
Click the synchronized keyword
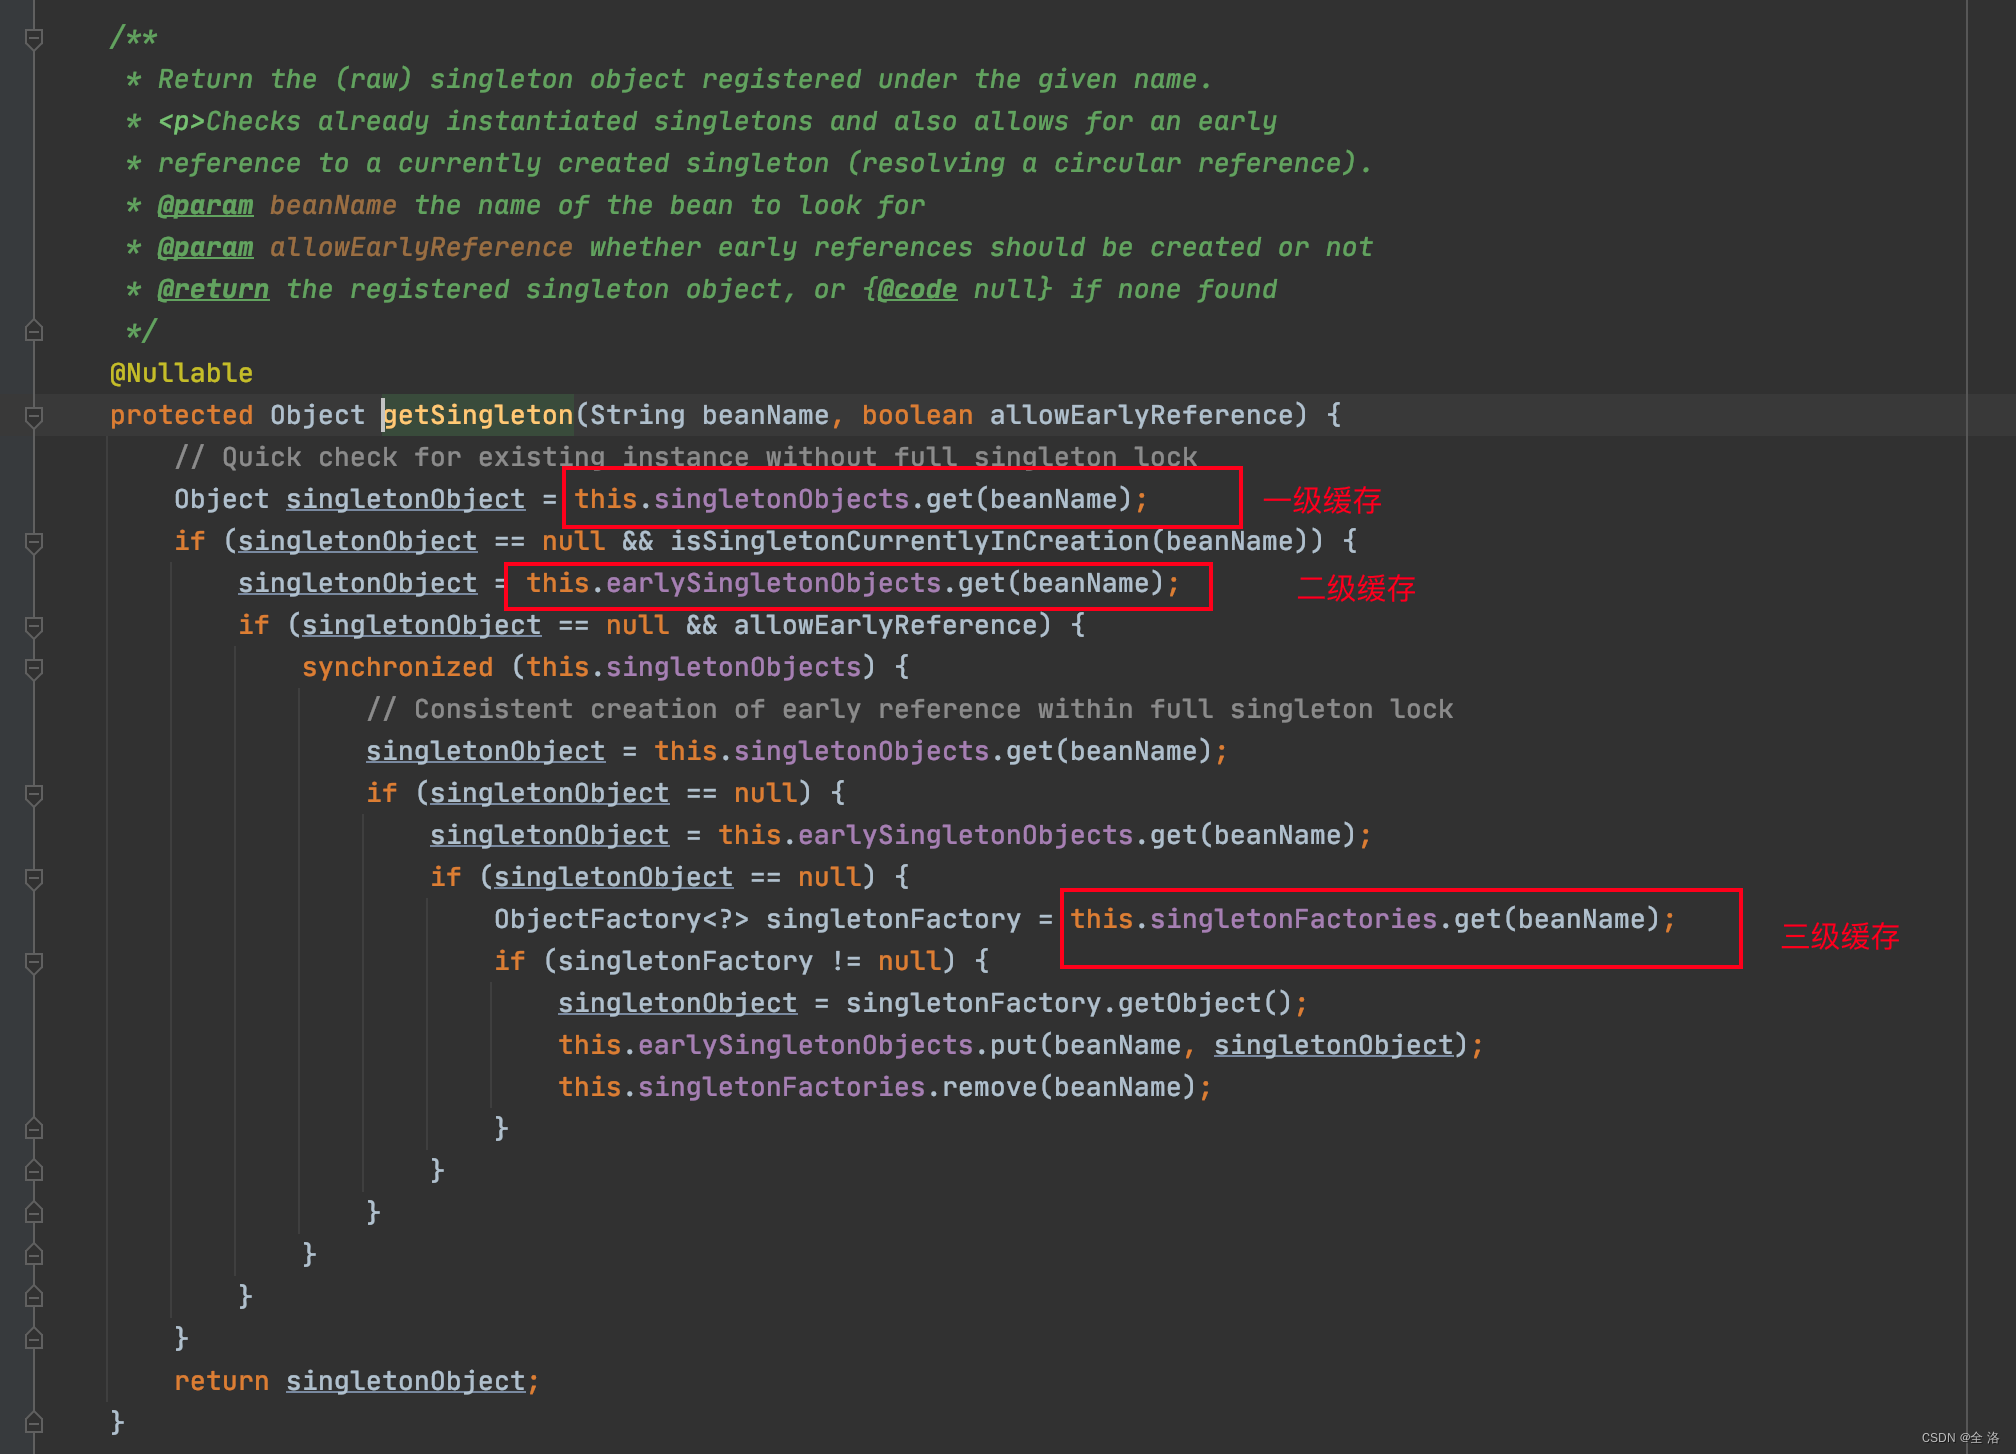397,667
